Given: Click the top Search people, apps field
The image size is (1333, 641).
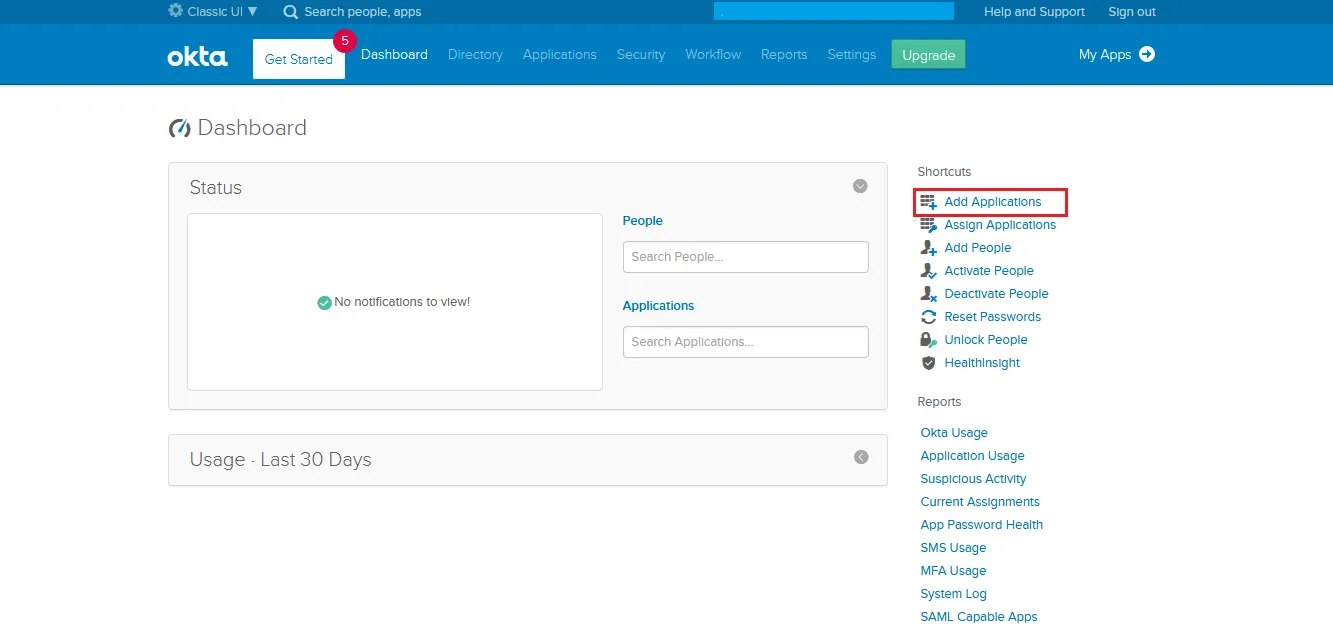Looking at the screenshot, I should 362,12.
